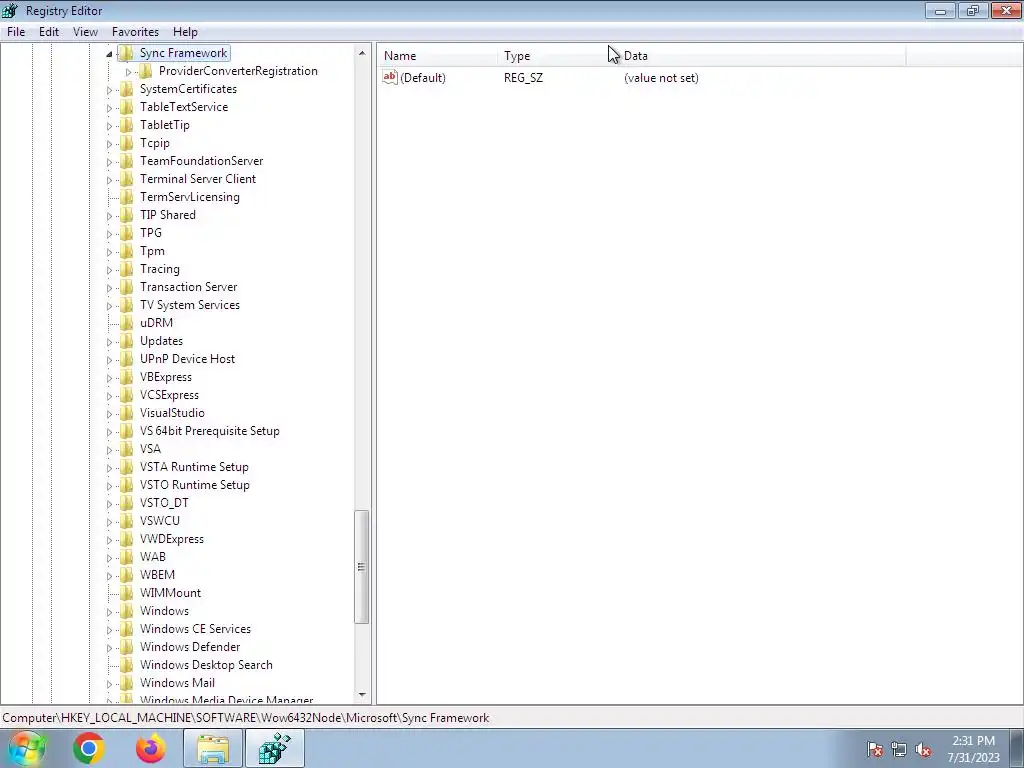Viewport: 1024px width, 768px height.
Task: Open Firefox from the taskbar
Action: pos(151,748)
